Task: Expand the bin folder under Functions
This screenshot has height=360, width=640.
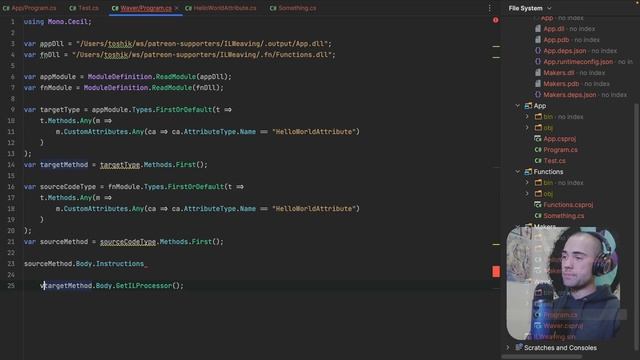Action: [x=527, y=183]
